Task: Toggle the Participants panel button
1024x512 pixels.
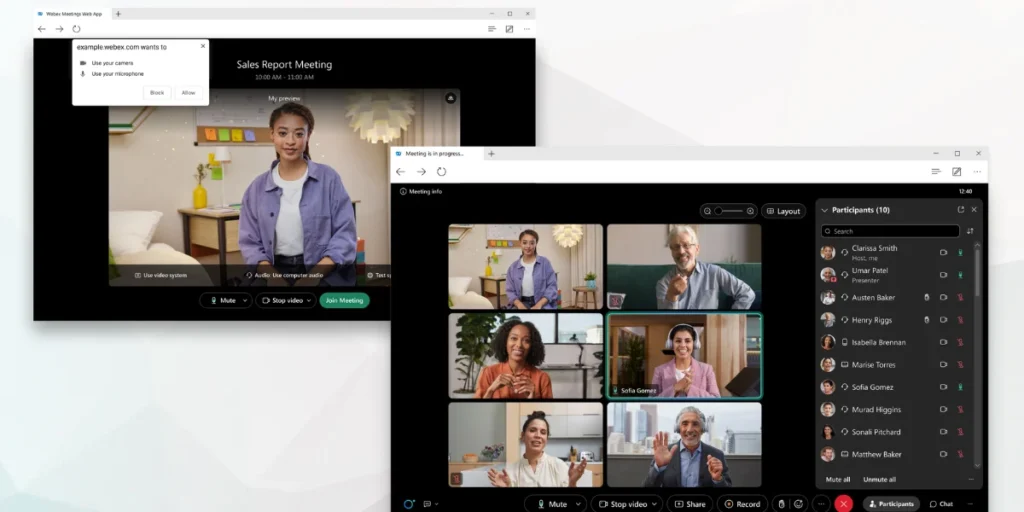Action: pos(891,504)
